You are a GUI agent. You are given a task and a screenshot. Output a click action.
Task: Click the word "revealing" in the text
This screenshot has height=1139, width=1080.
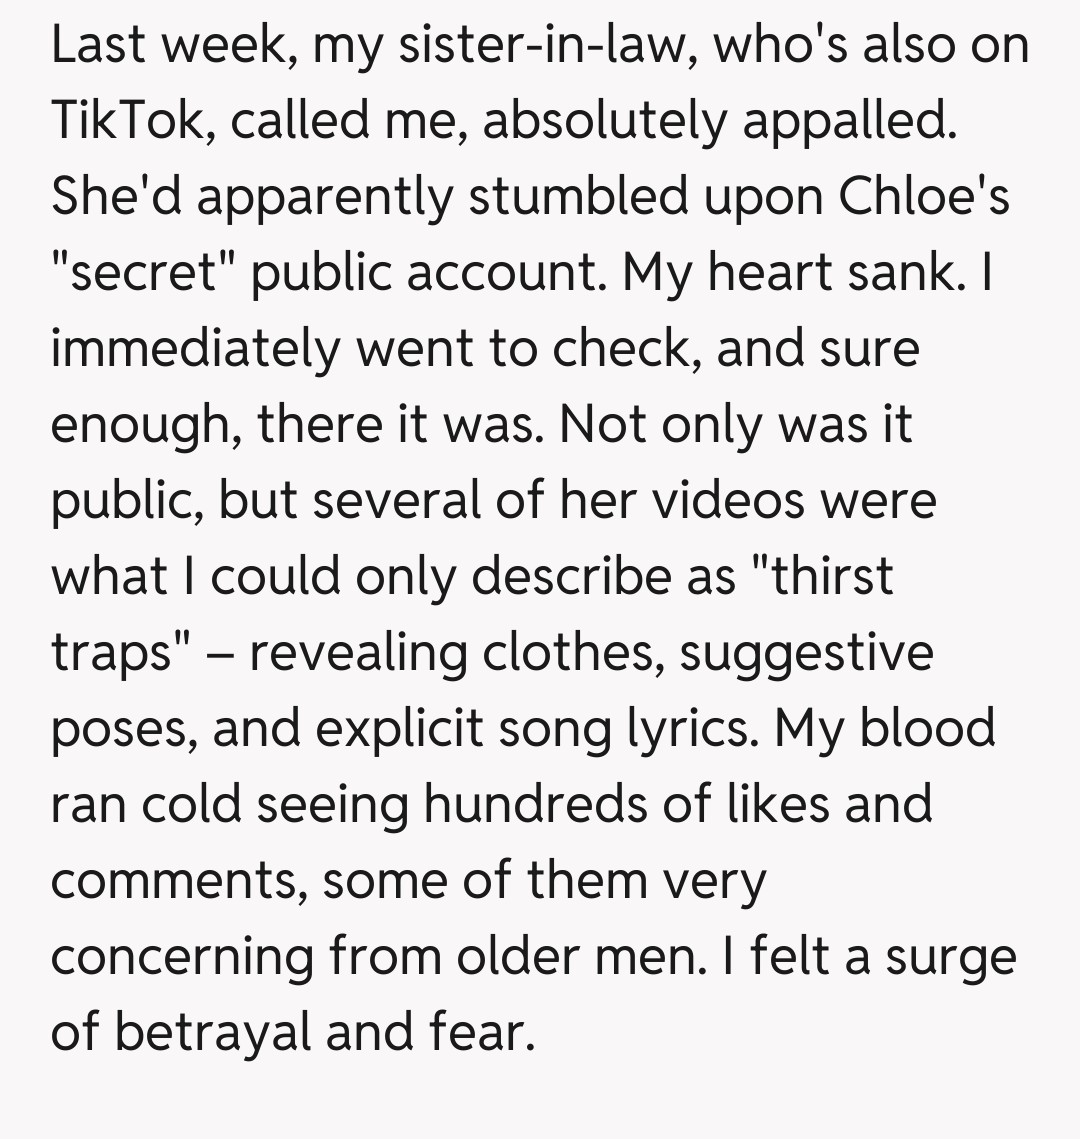[359, 653]
